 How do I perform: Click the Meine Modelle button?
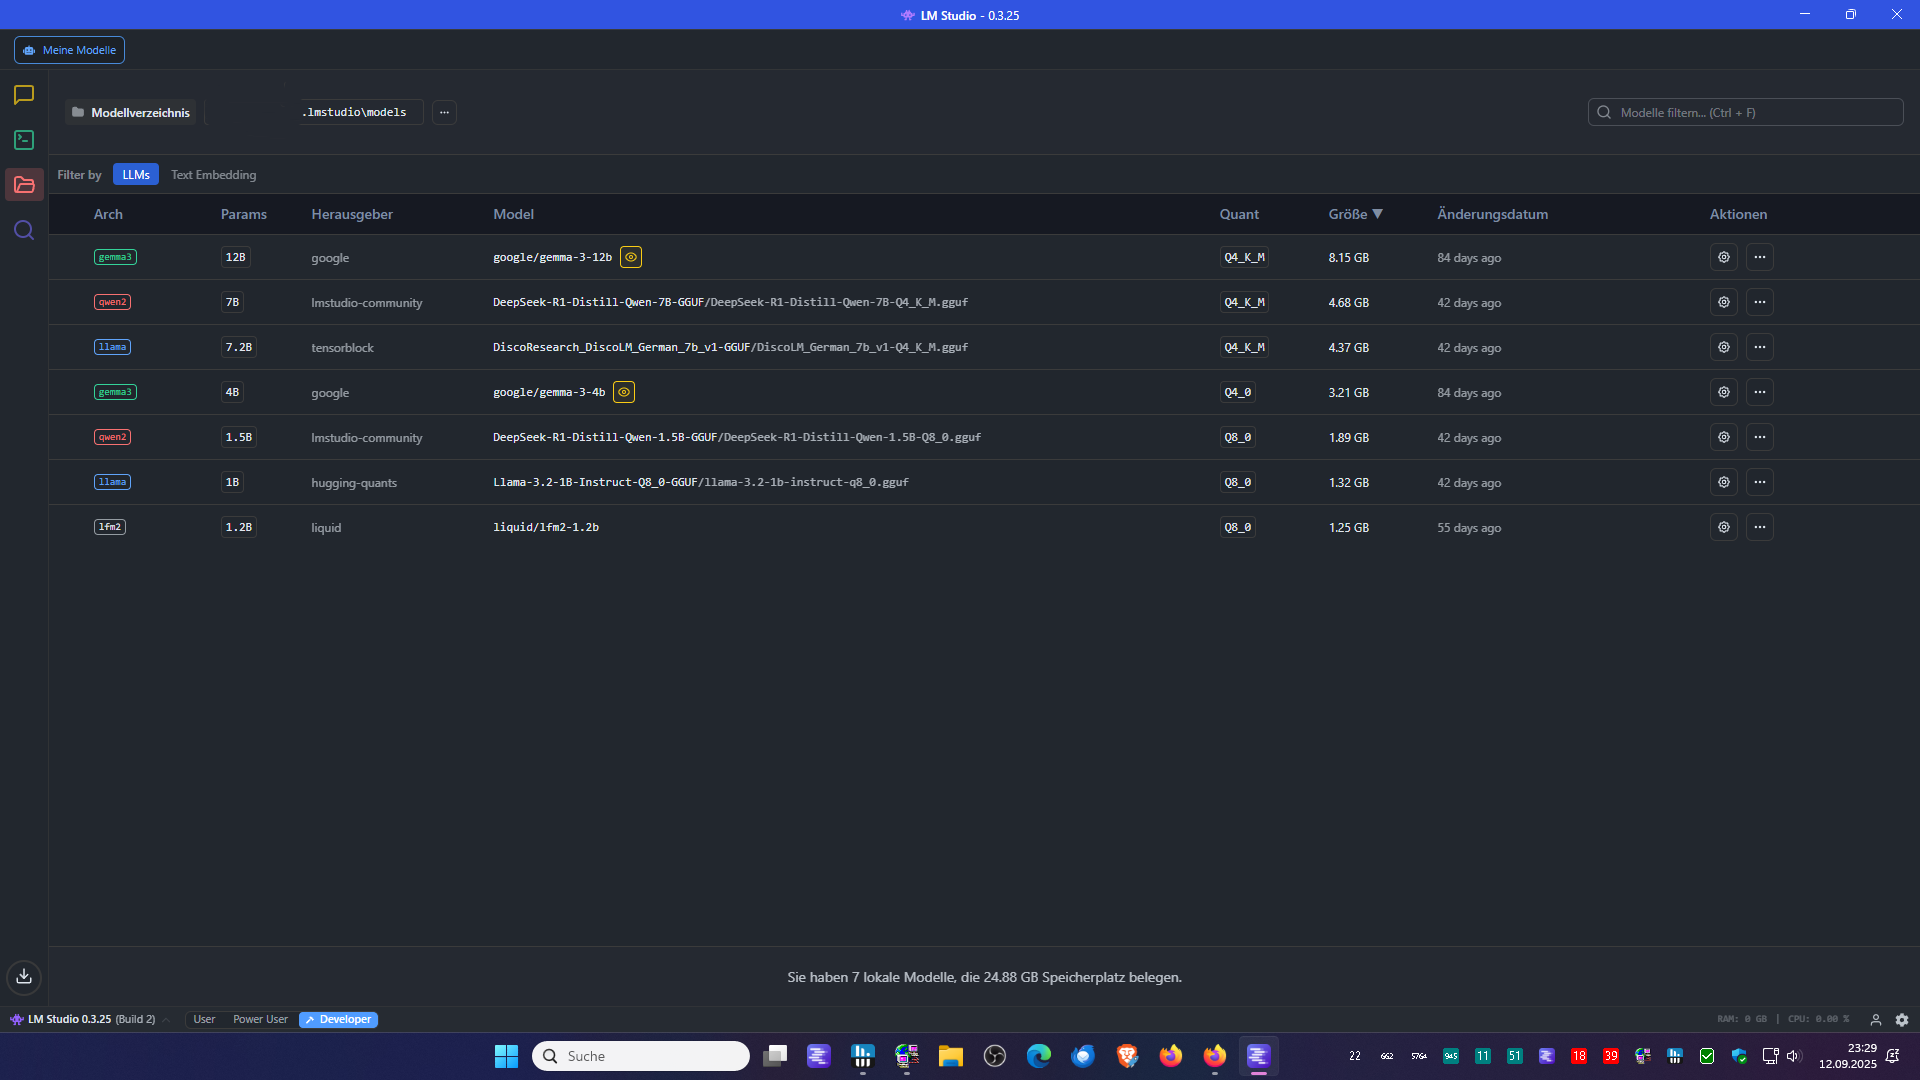coord(69,50)
